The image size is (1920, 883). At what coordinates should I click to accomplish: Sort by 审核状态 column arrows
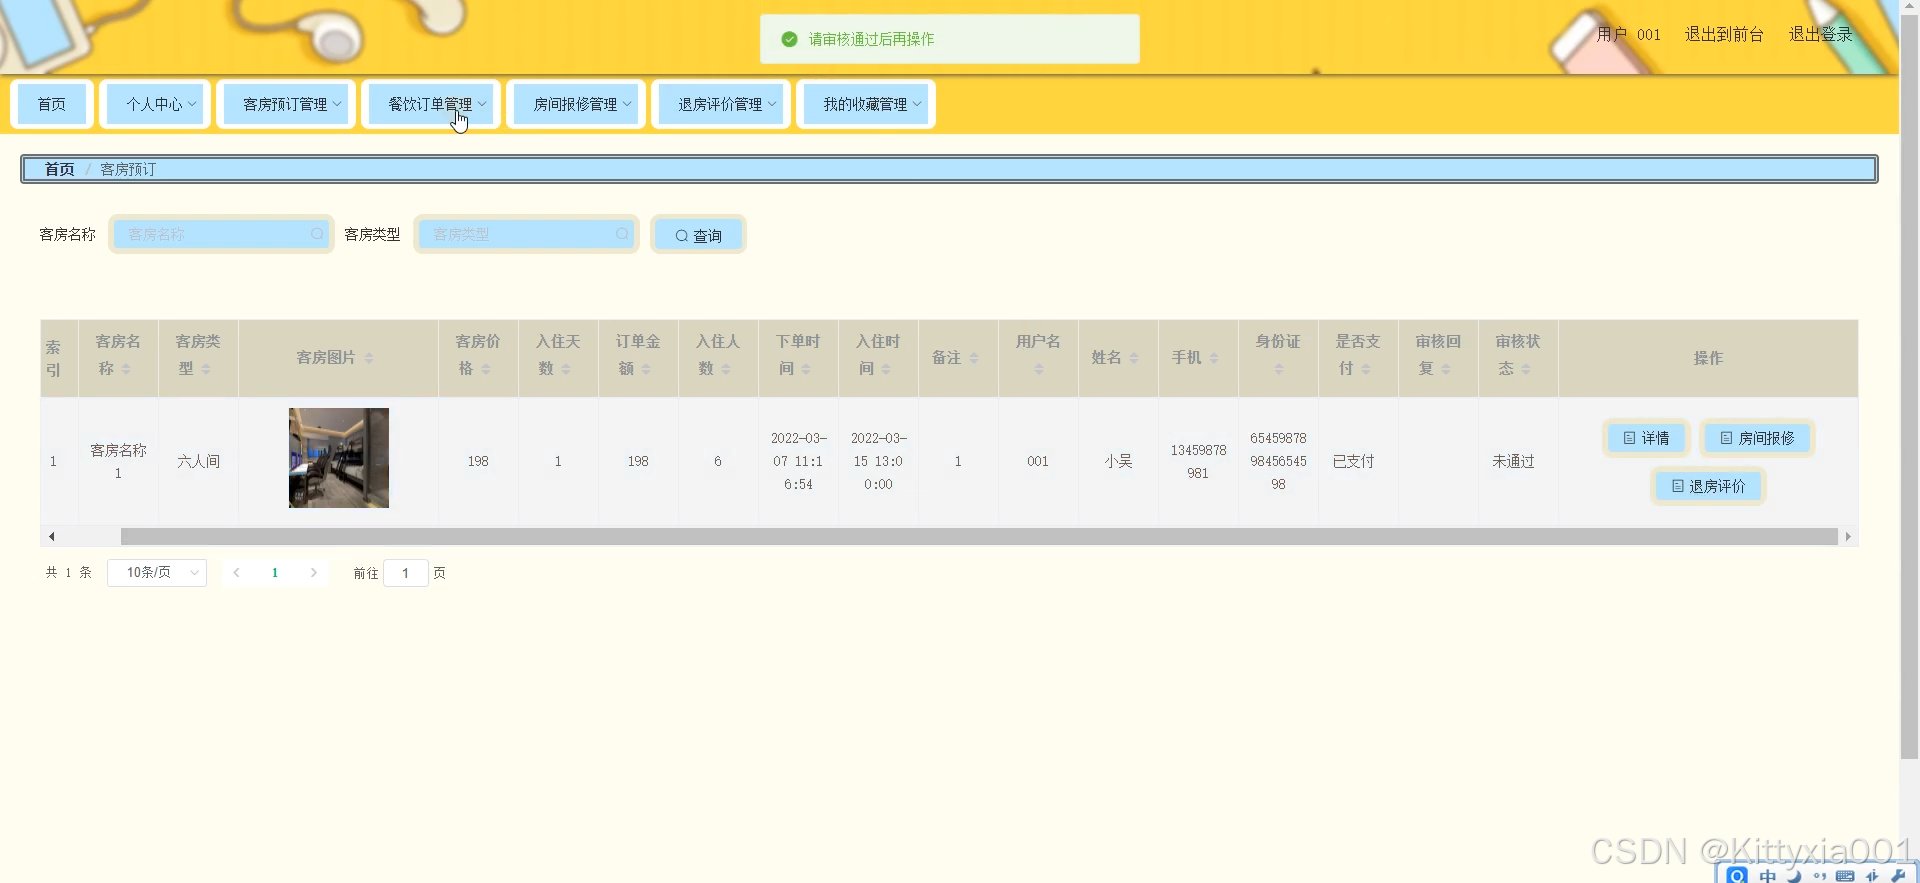1526,369
